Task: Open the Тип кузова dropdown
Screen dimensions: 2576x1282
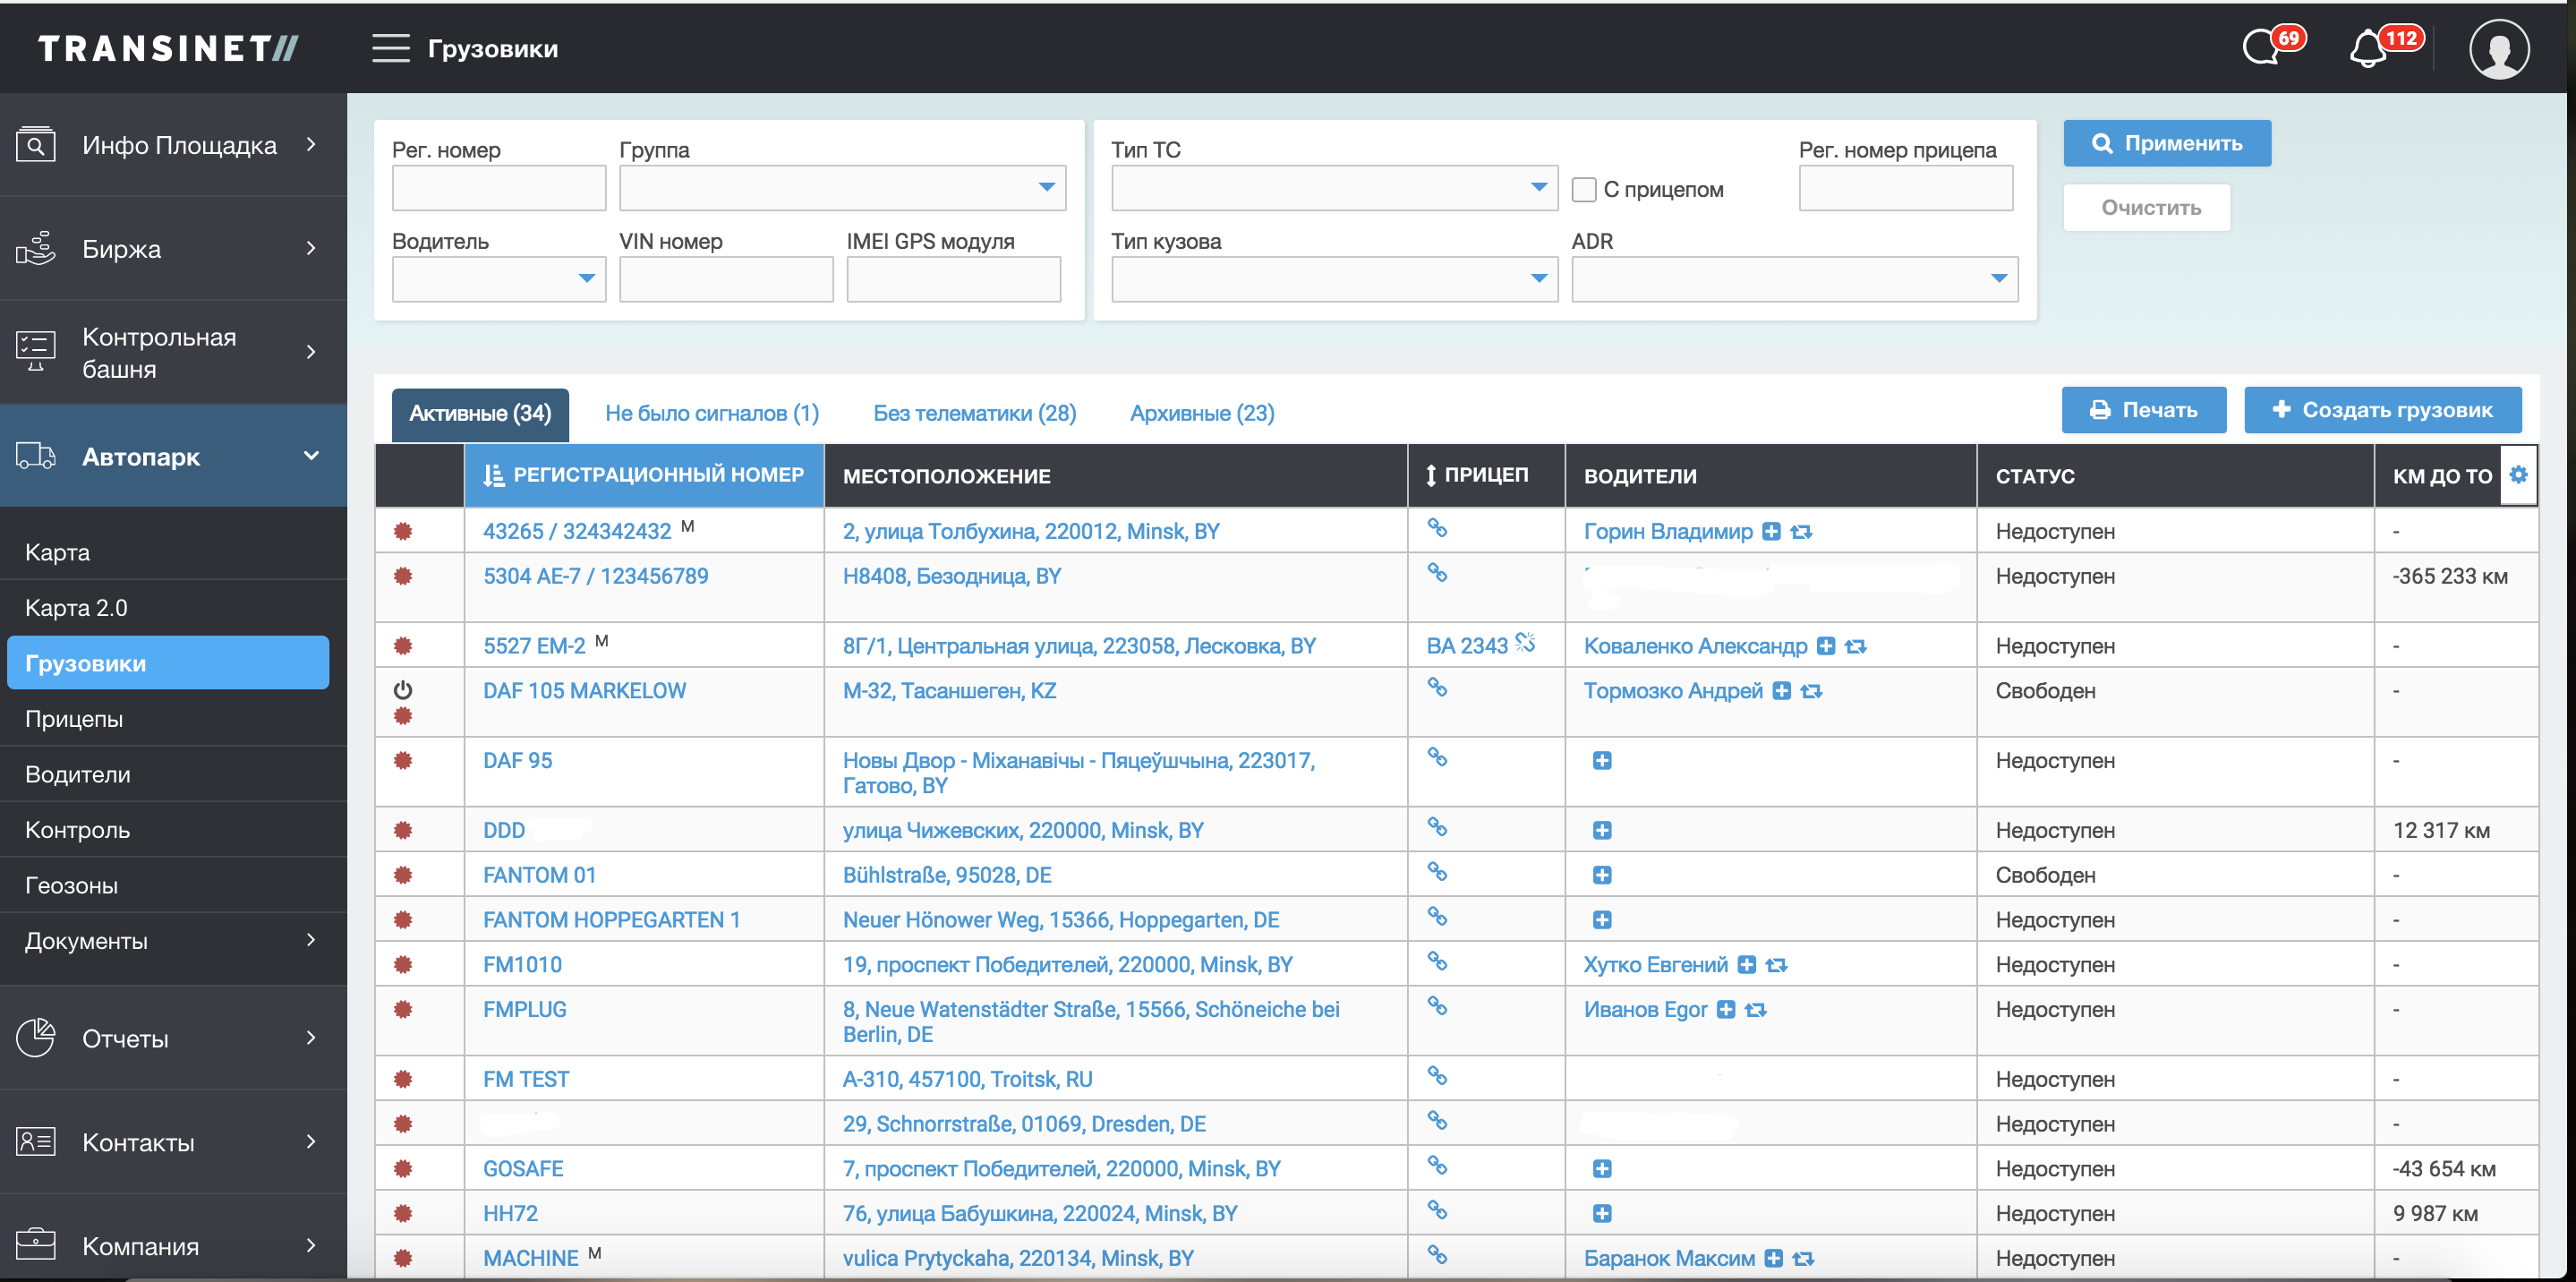Action: (x=1334, y=279)
